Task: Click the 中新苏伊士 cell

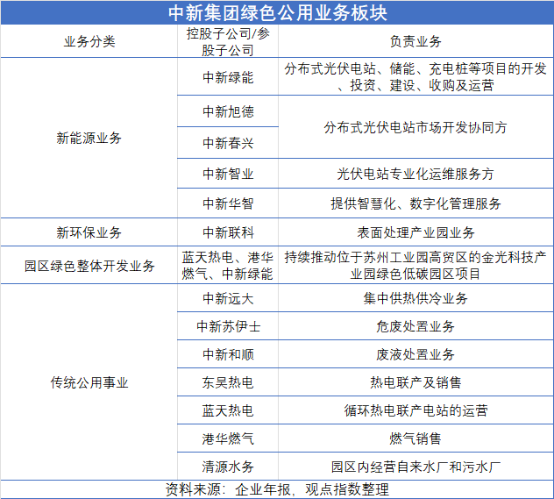Action: point(228,326)
